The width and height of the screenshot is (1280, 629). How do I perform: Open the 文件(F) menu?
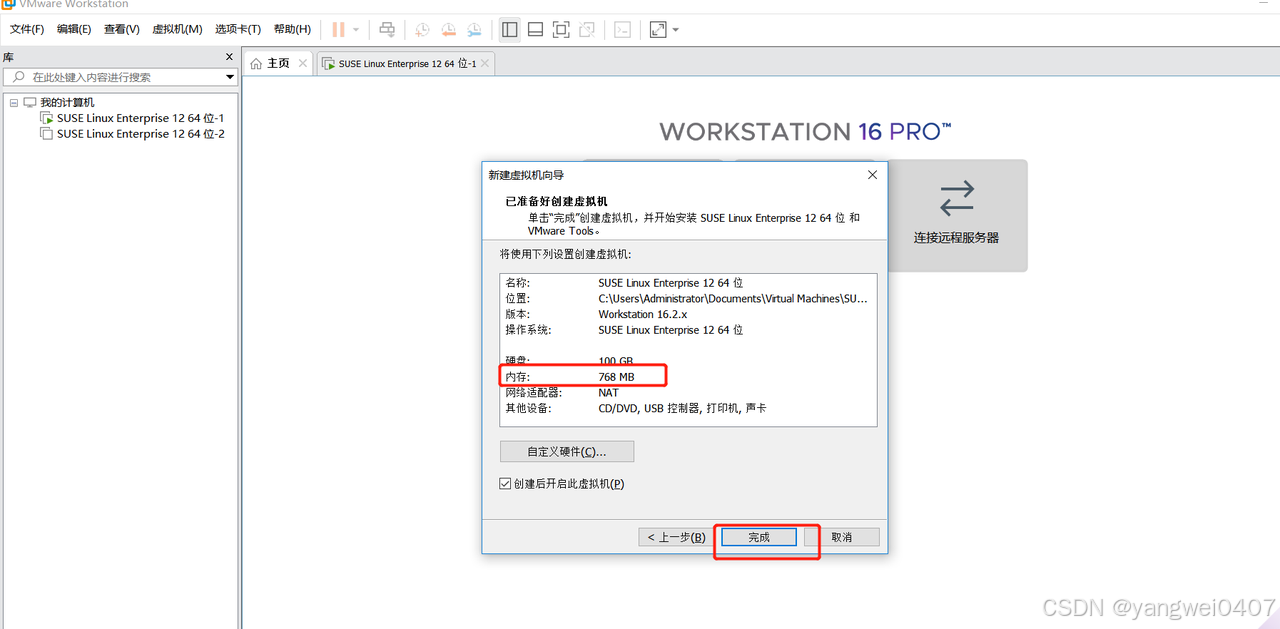[27, 29]
